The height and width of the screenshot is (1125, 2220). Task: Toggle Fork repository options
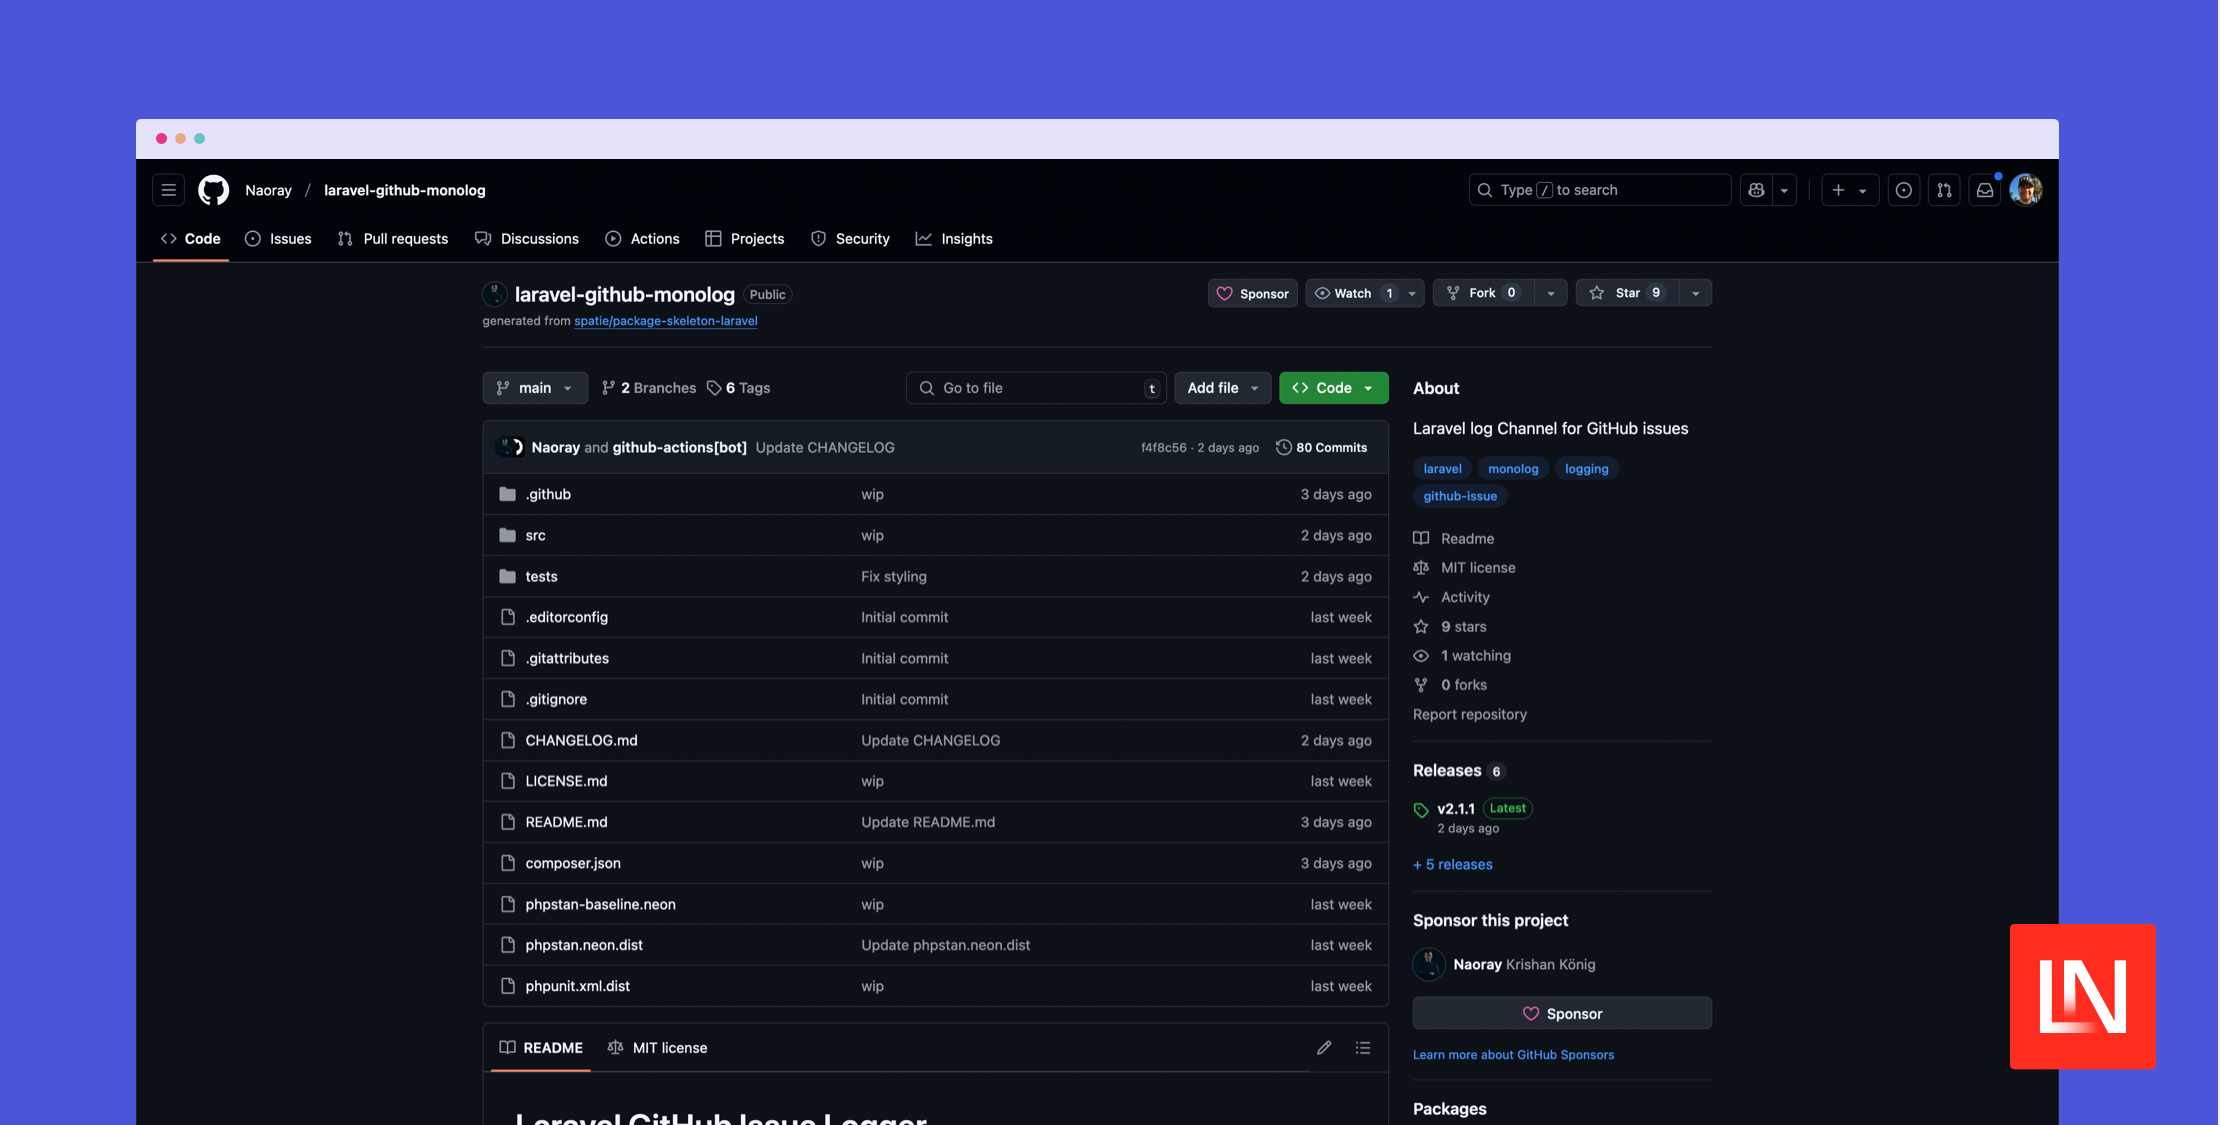click(x=1550, y=293)
